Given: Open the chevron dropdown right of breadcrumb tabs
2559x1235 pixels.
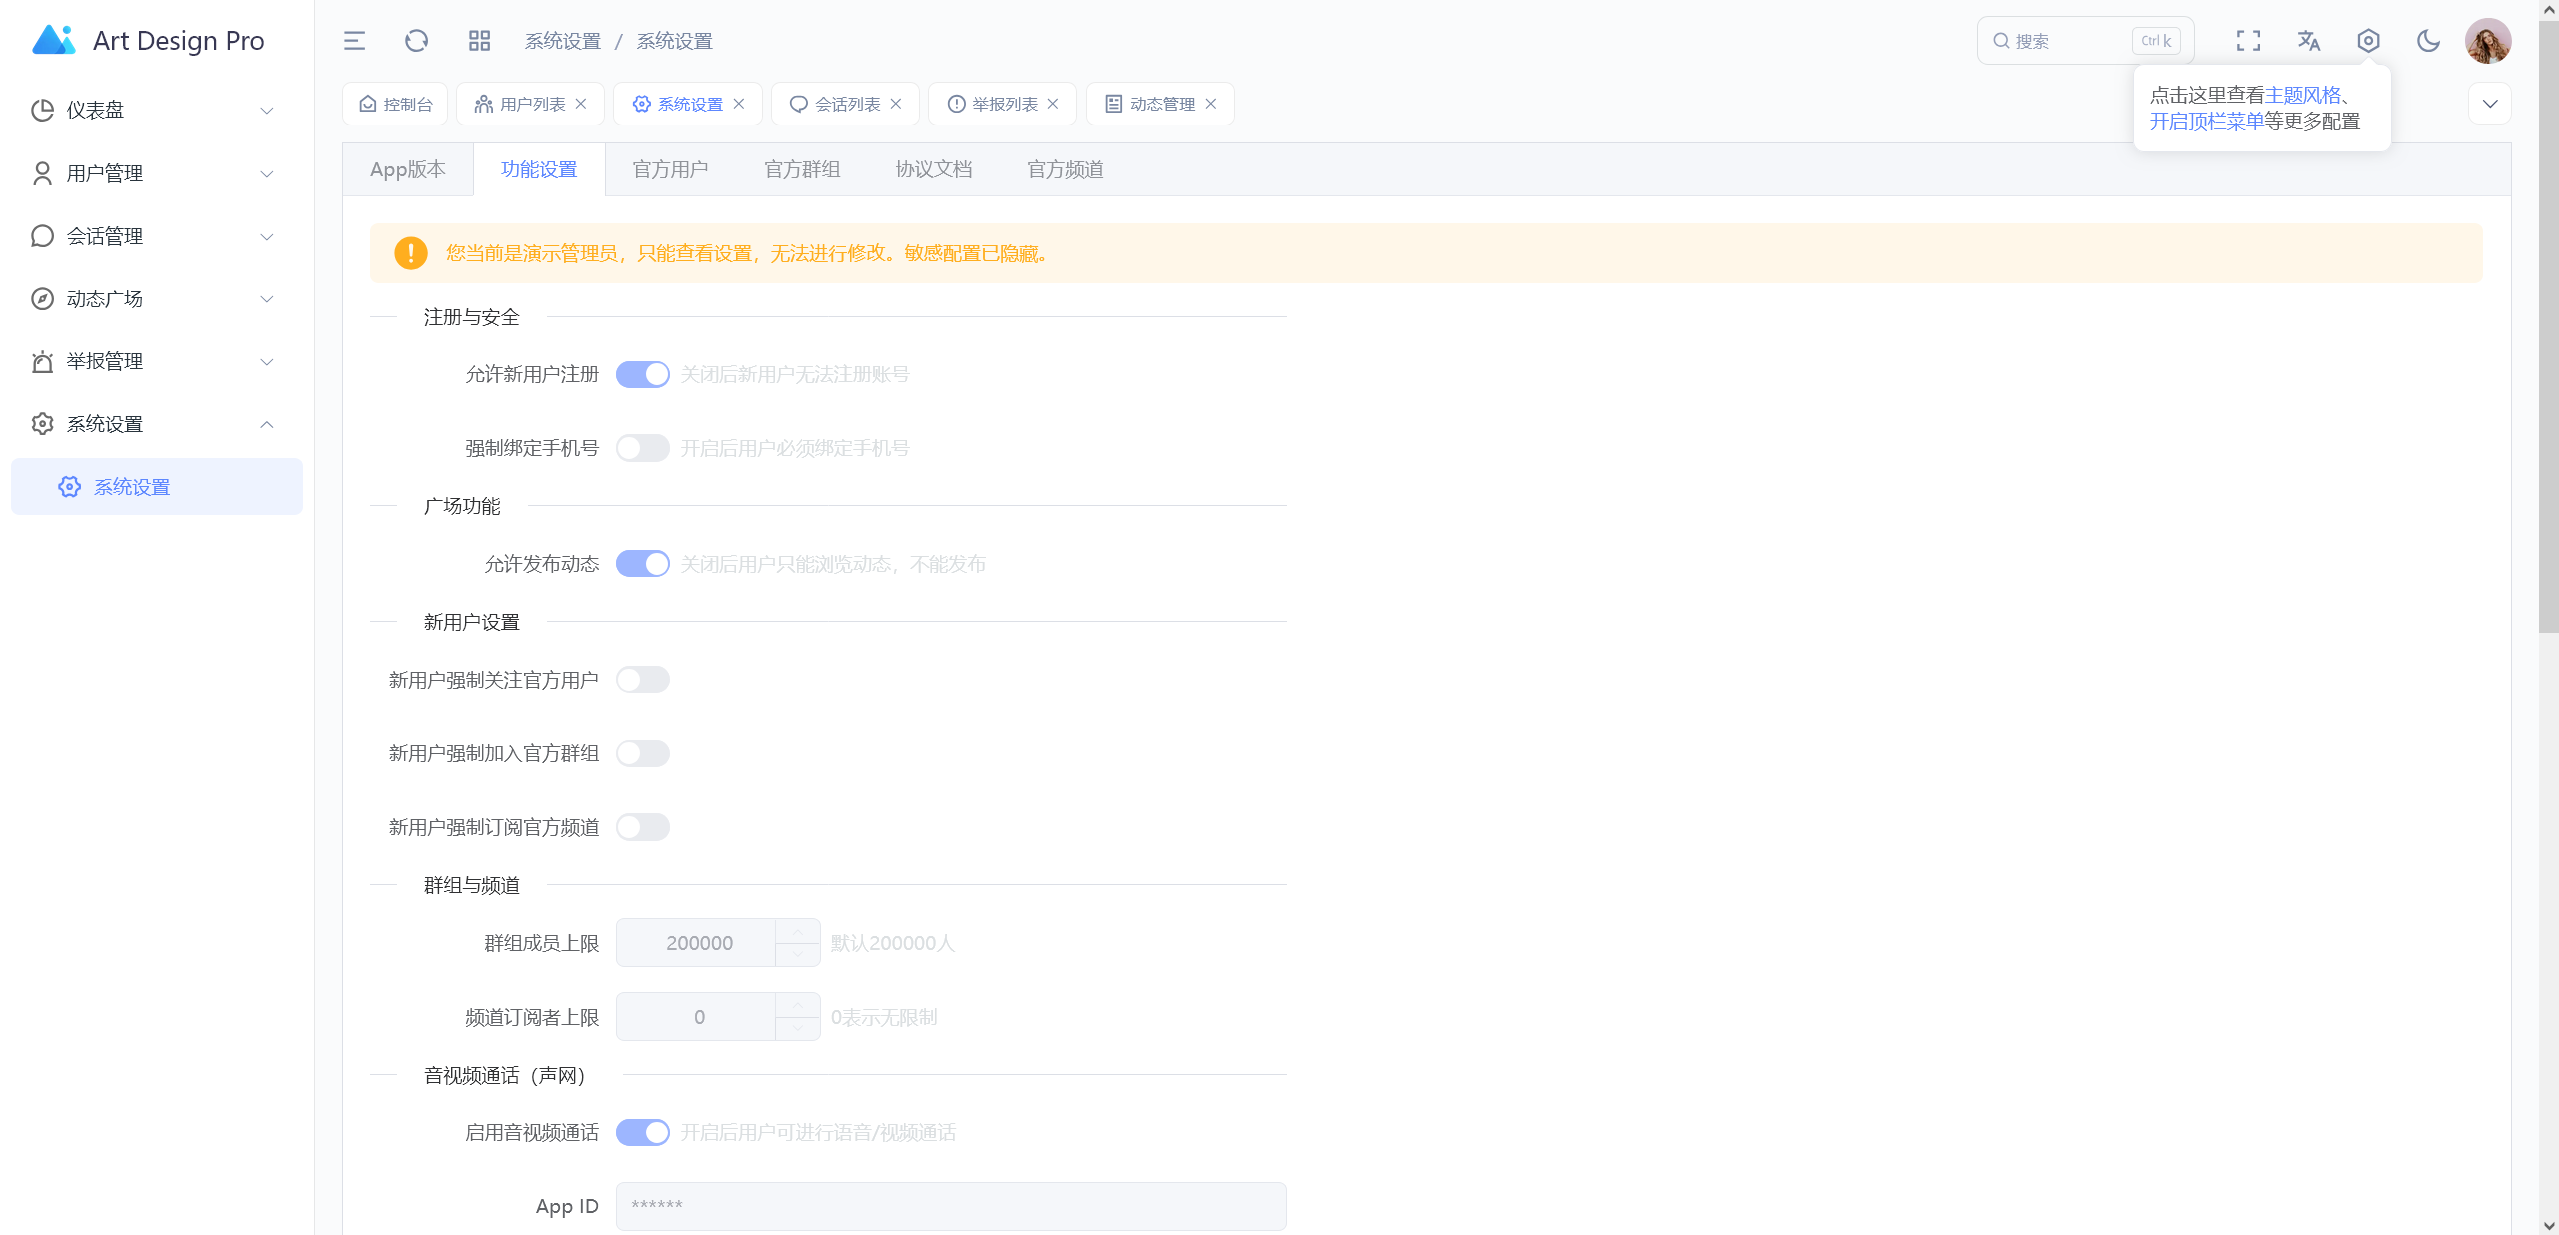Looking at the screenshot, I should point(2490,103).
